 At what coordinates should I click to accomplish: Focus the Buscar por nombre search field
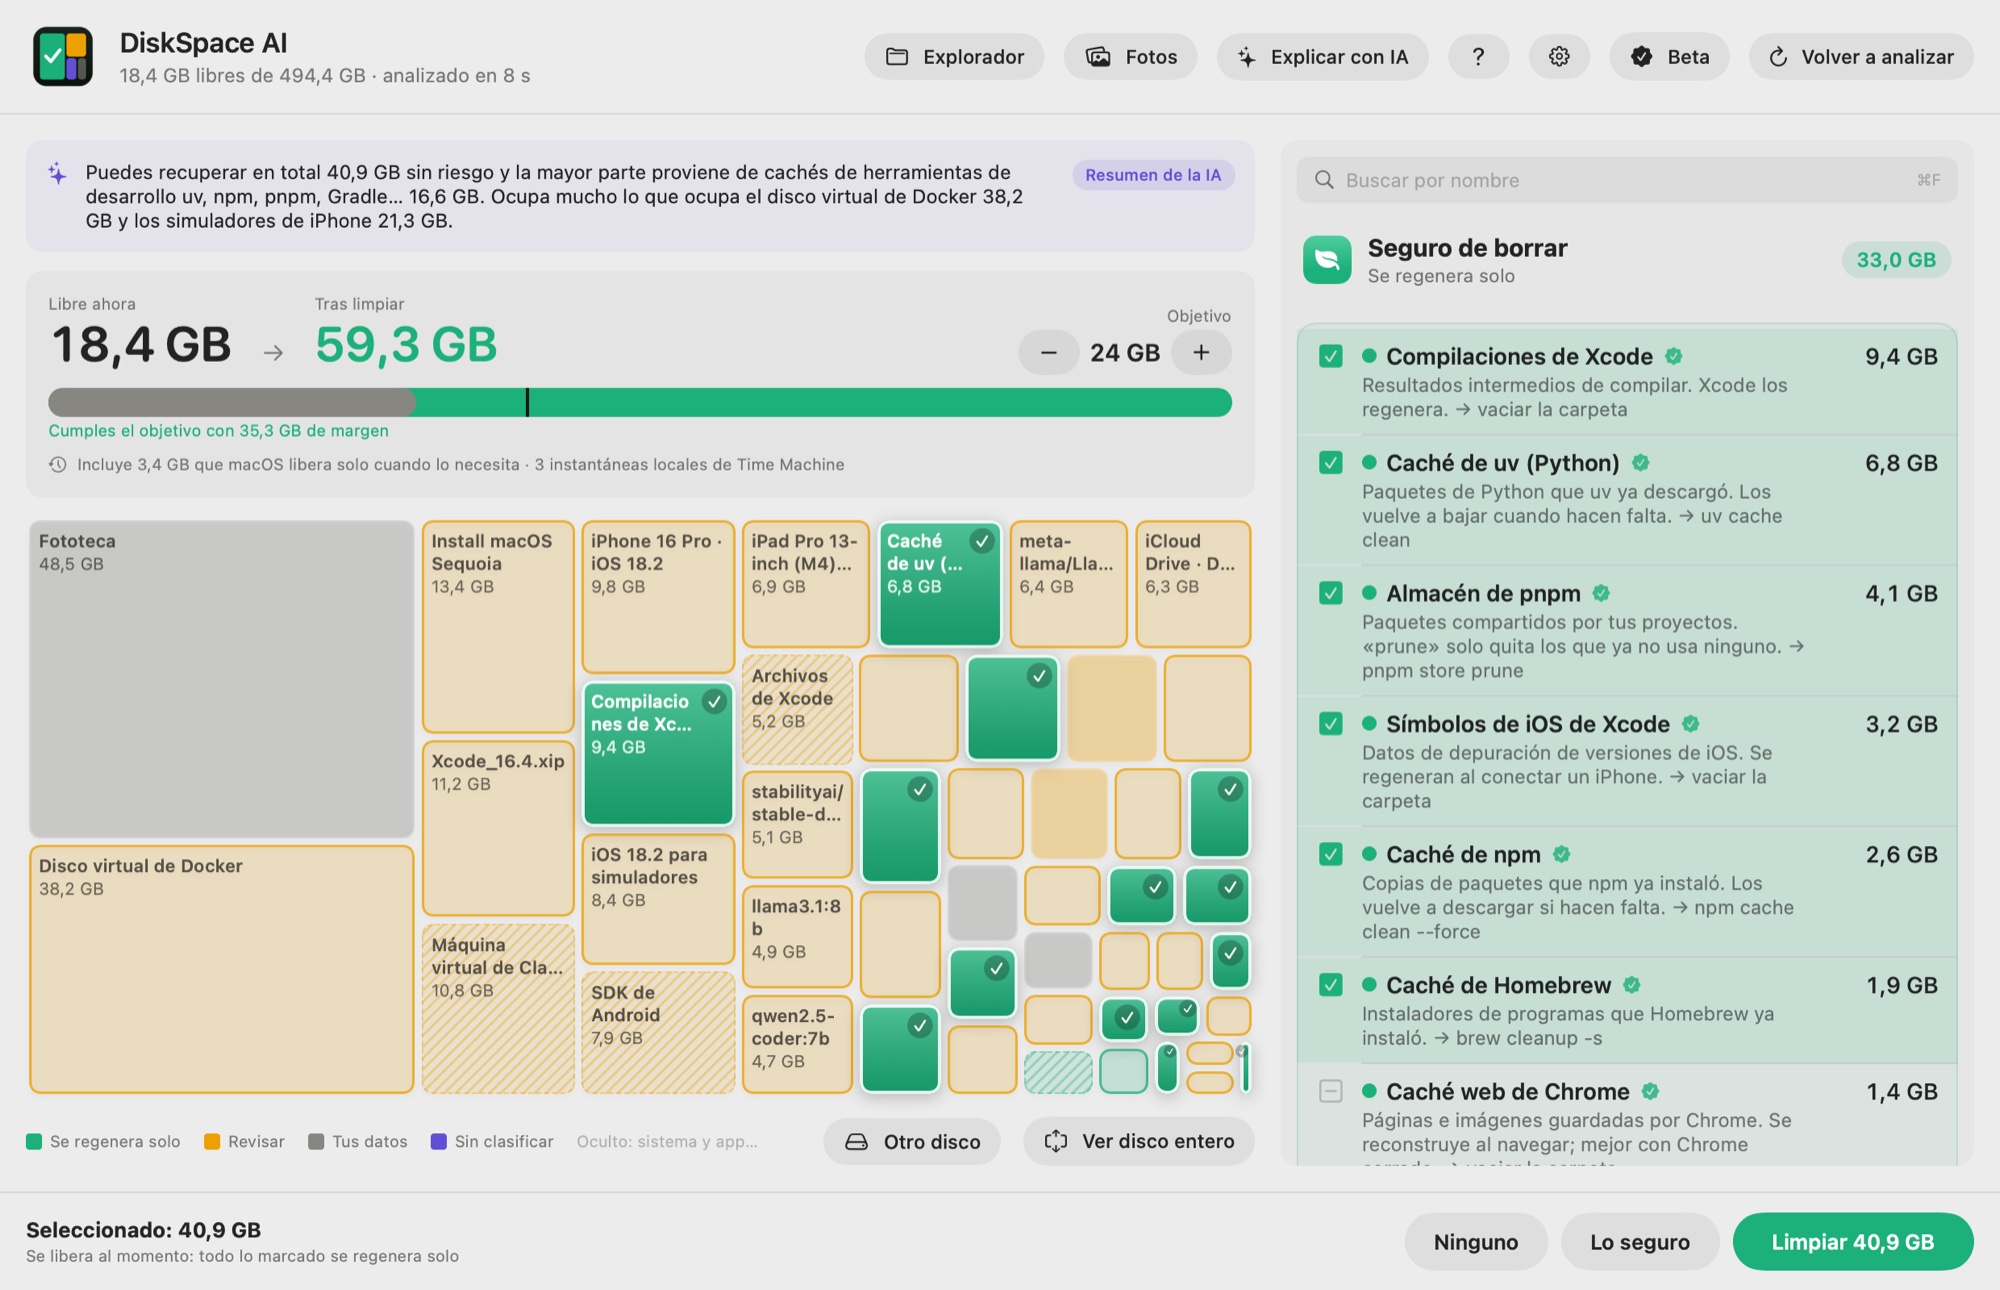click(x=1627, y=180)
